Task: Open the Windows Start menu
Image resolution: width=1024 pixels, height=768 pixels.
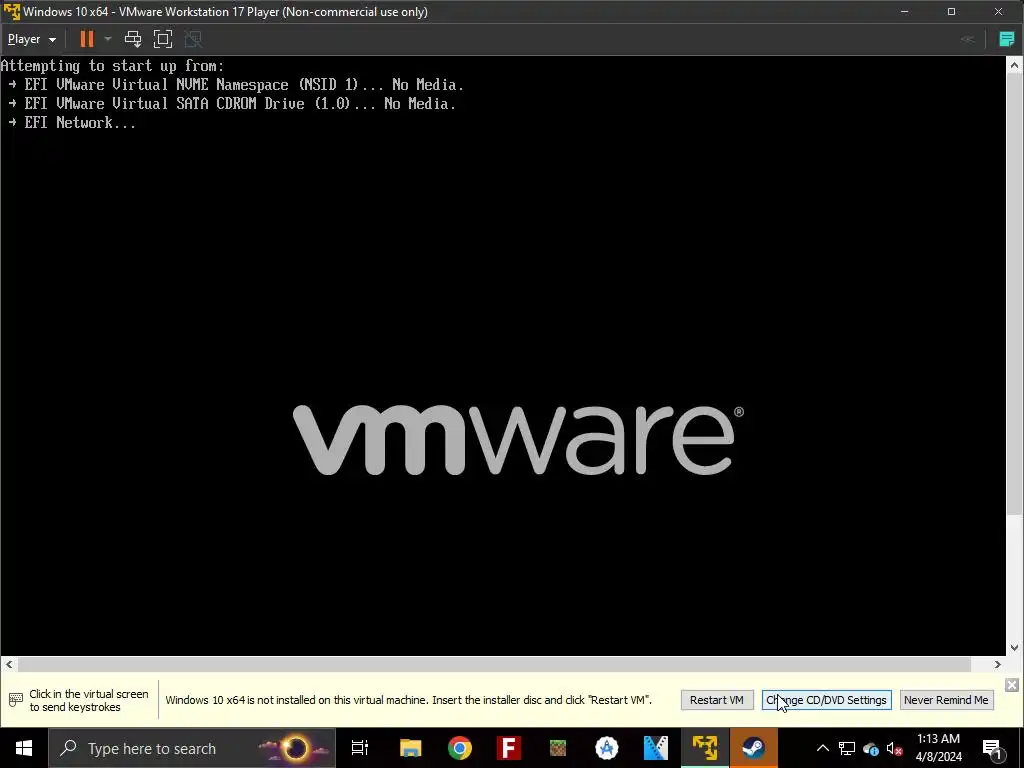Action: point(24,748)
